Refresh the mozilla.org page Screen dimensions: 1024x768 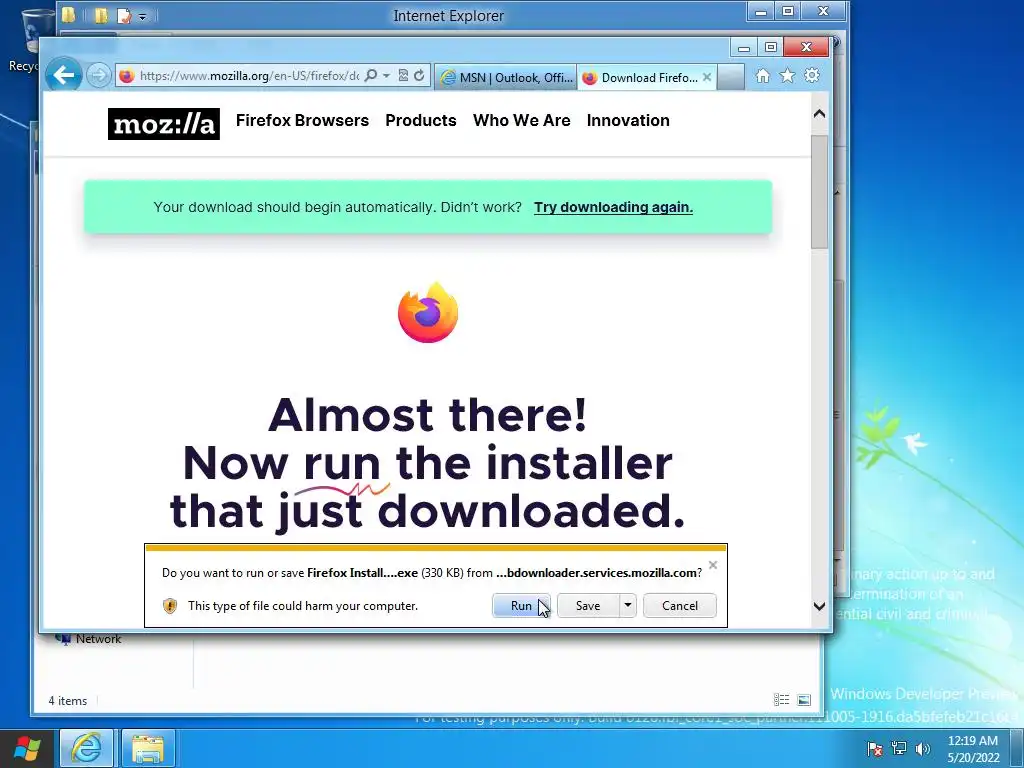419,76
